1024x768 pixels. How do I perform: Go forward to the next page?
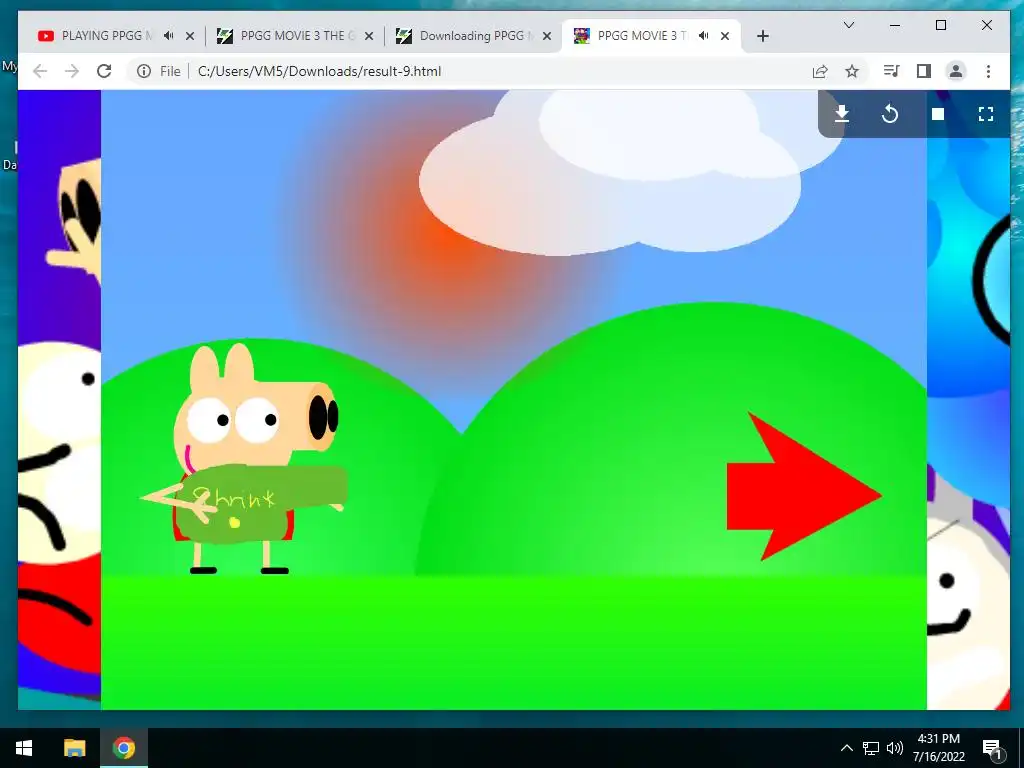[x=72, y=71]
